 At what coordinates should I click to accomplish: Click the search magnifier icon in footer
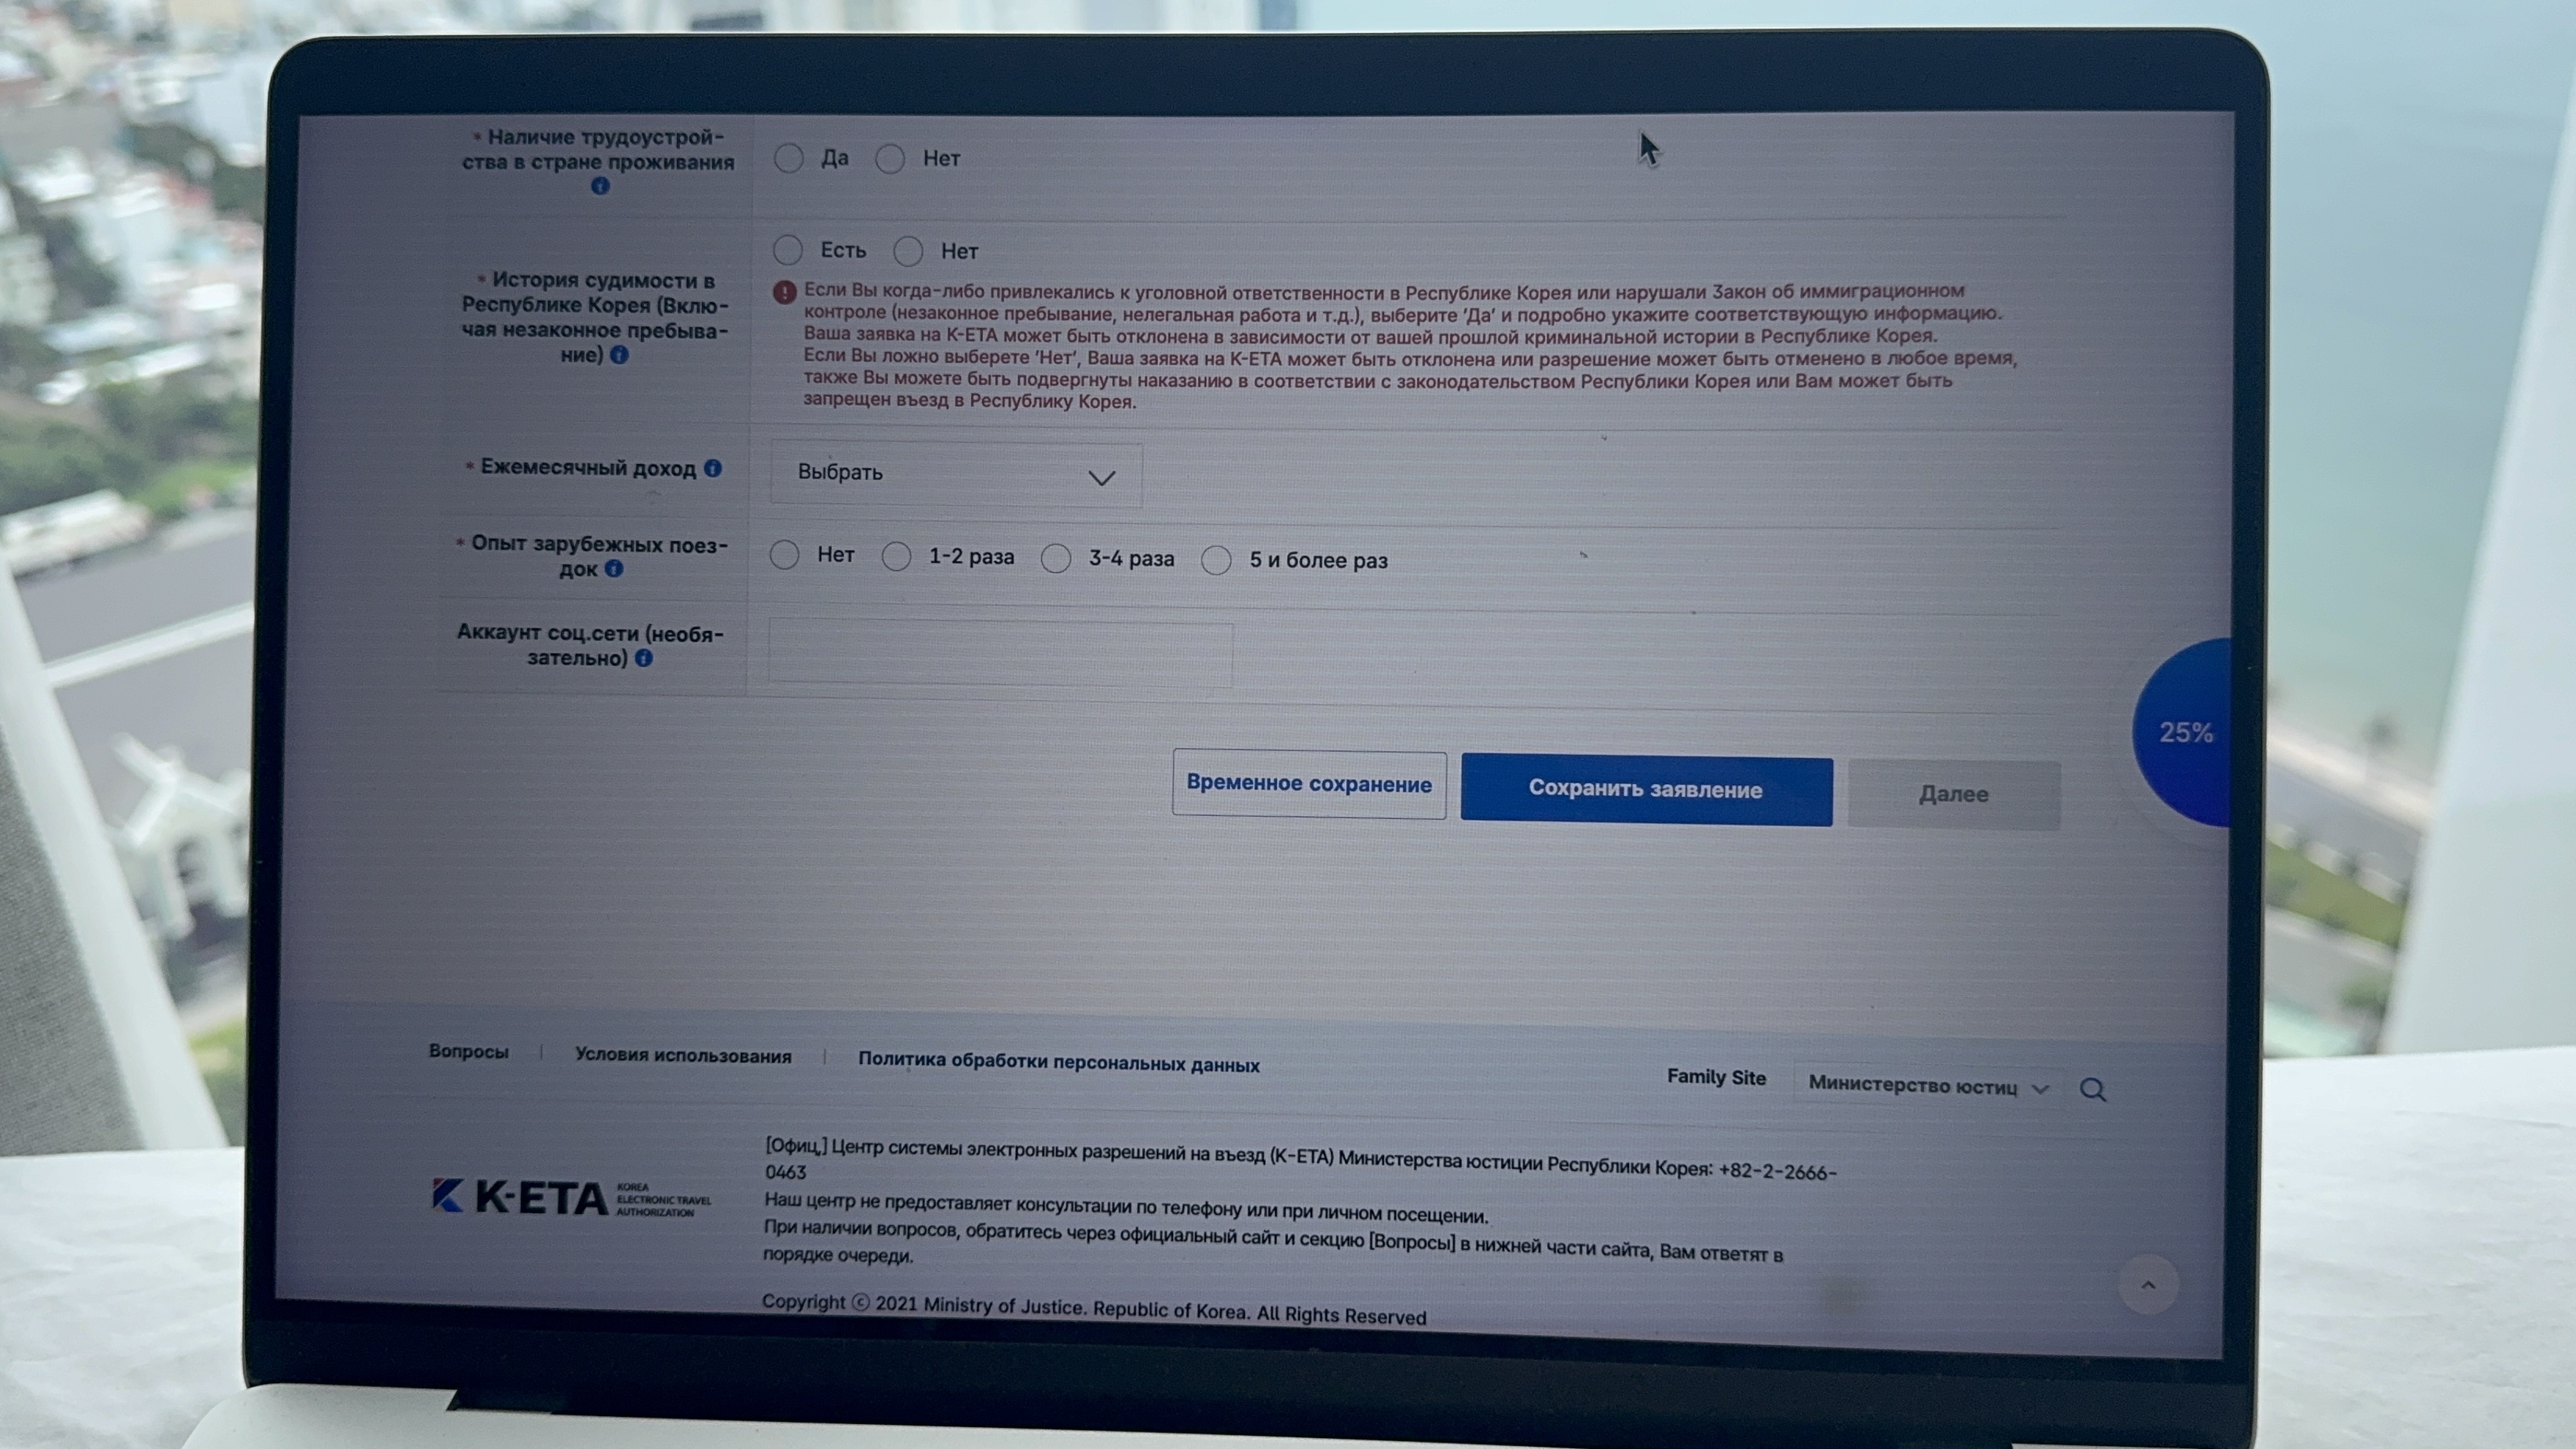click(x=2093, y=1089)
